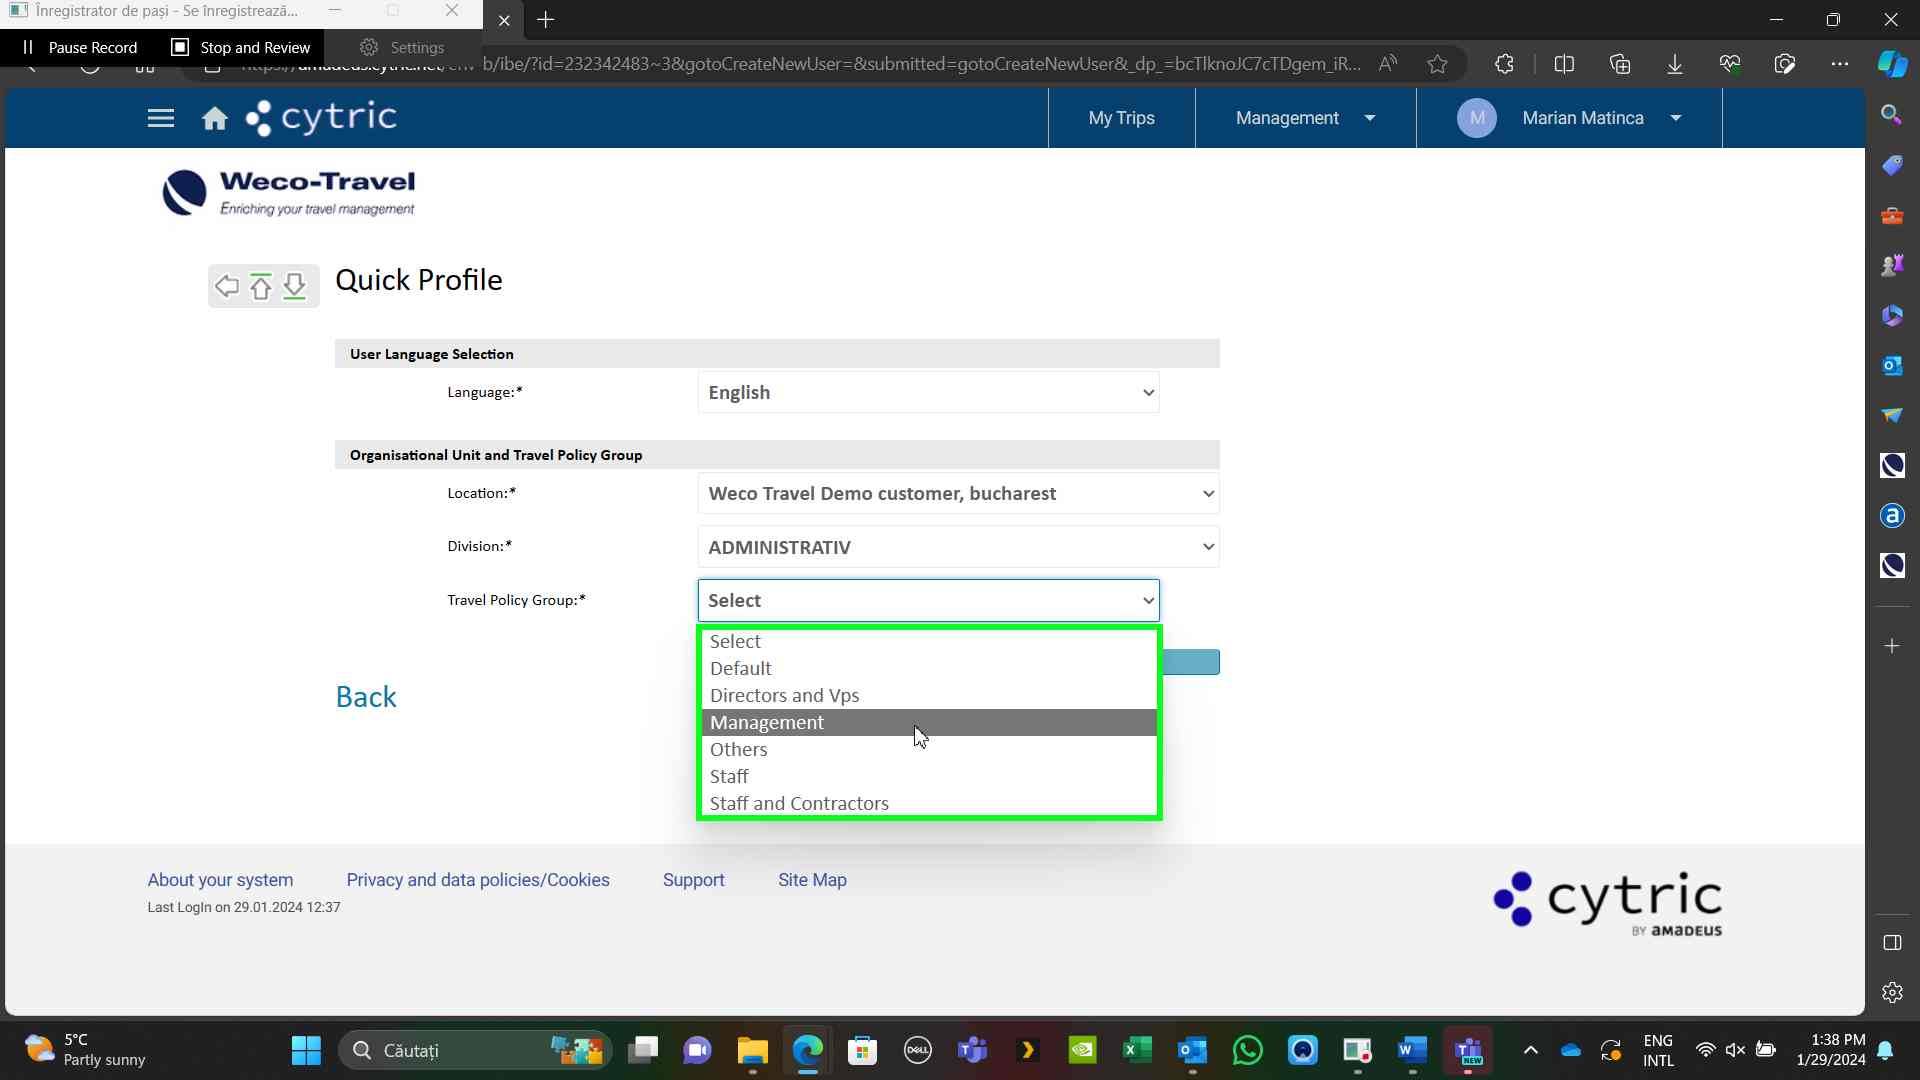Open the Windows Start menu
Screen dimensions: 1920x1080
306,1050
